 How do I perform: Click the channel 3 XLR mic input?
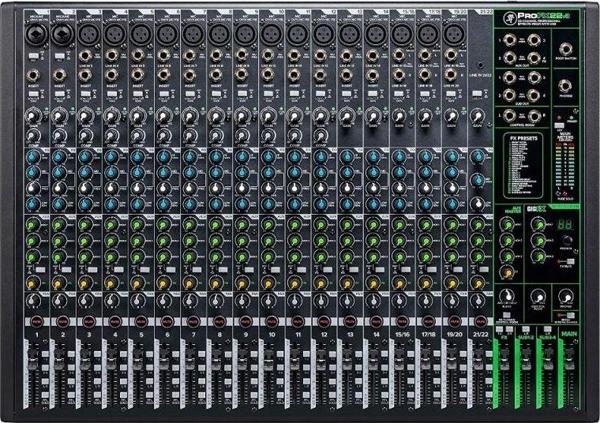point(88,34)
